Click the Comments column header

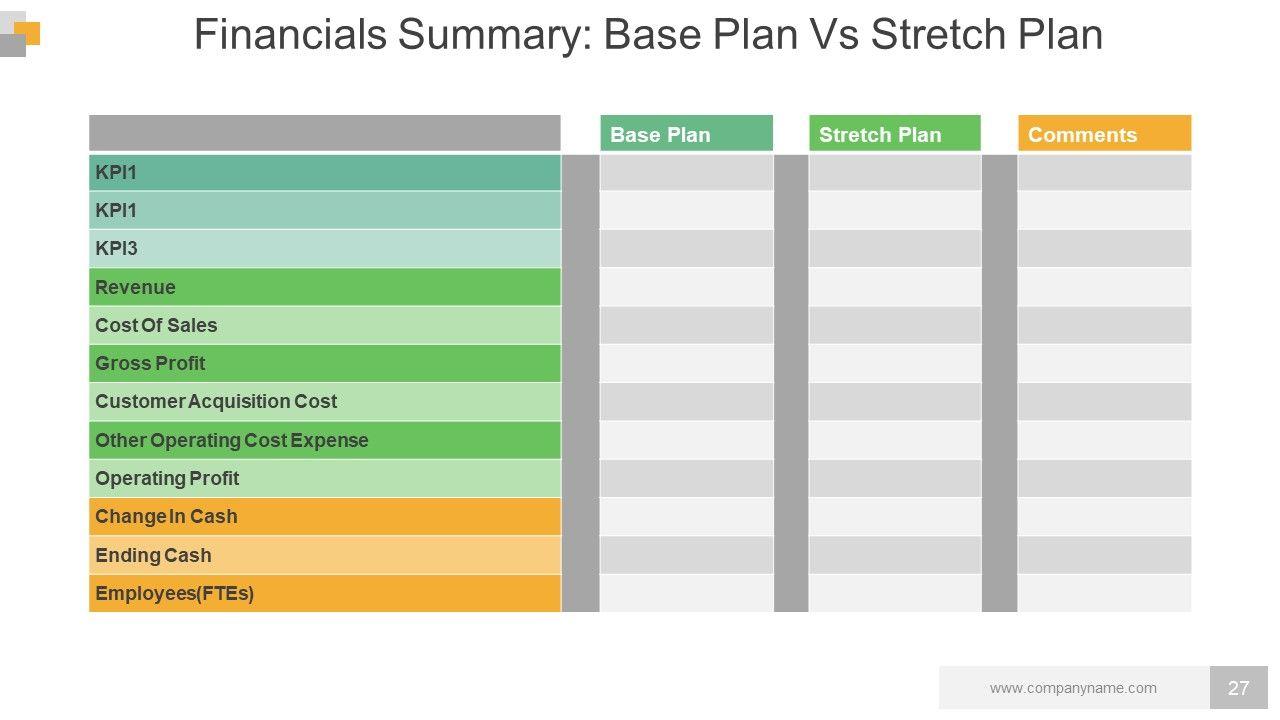coord(1104,134)
